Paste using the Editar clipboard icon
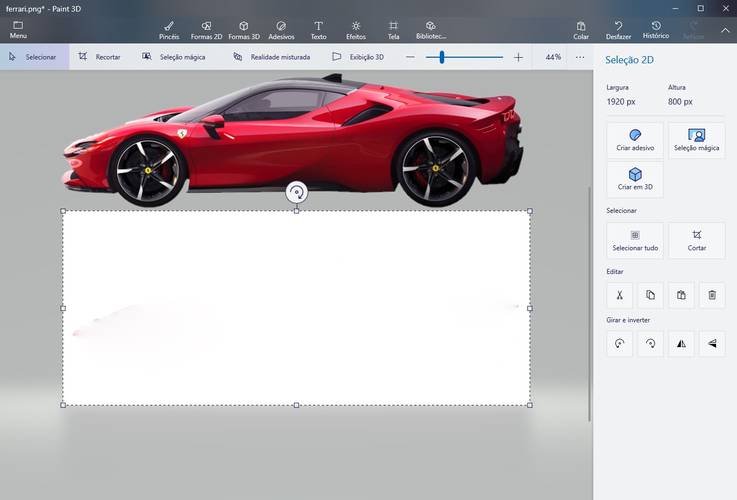 click(681, 295)
